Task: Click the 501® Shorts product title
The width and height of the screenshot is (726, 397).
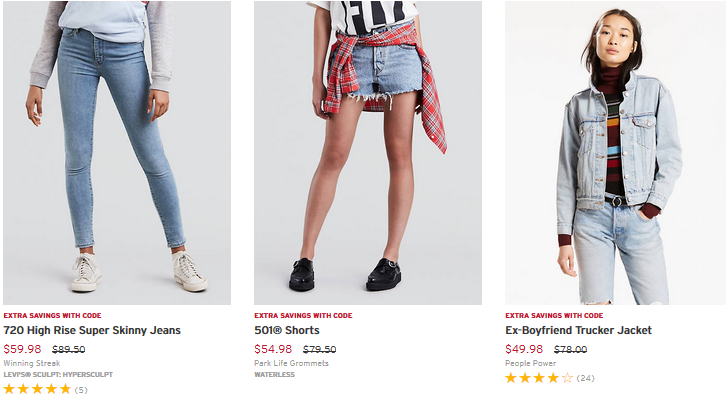Action: pos(287,330)
